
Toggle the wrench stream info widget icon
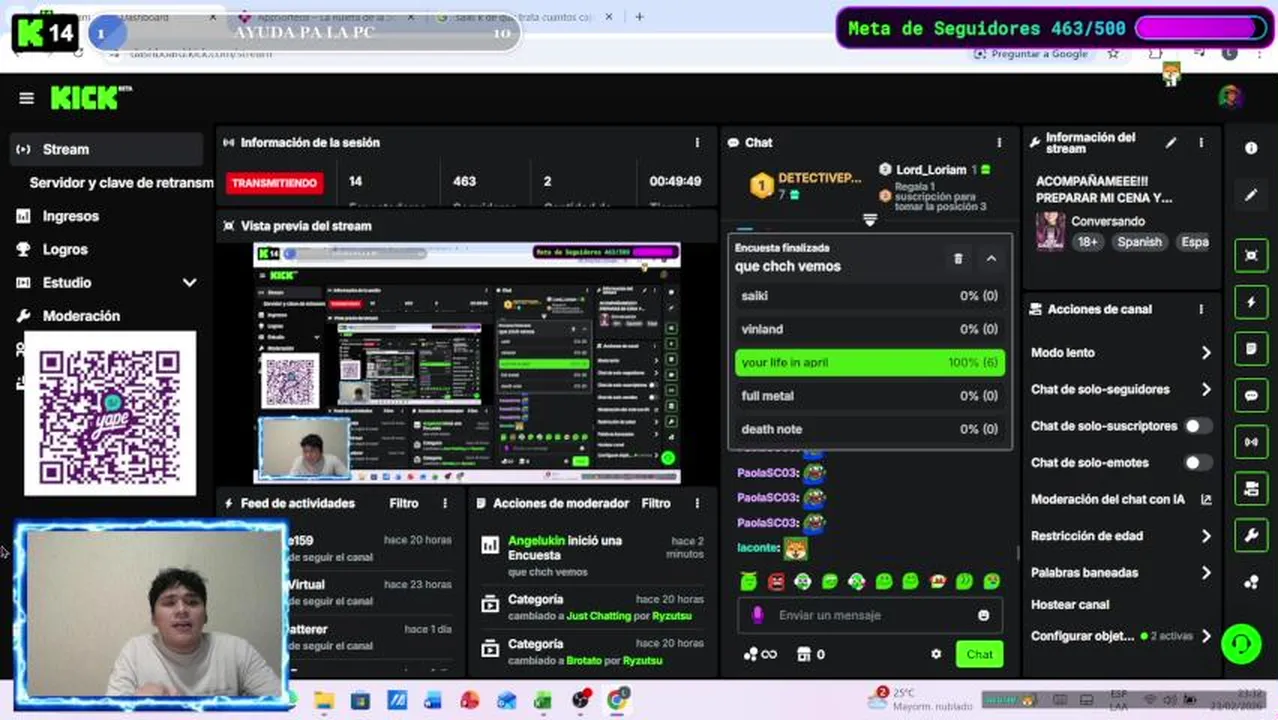[x=1251, y=536]
